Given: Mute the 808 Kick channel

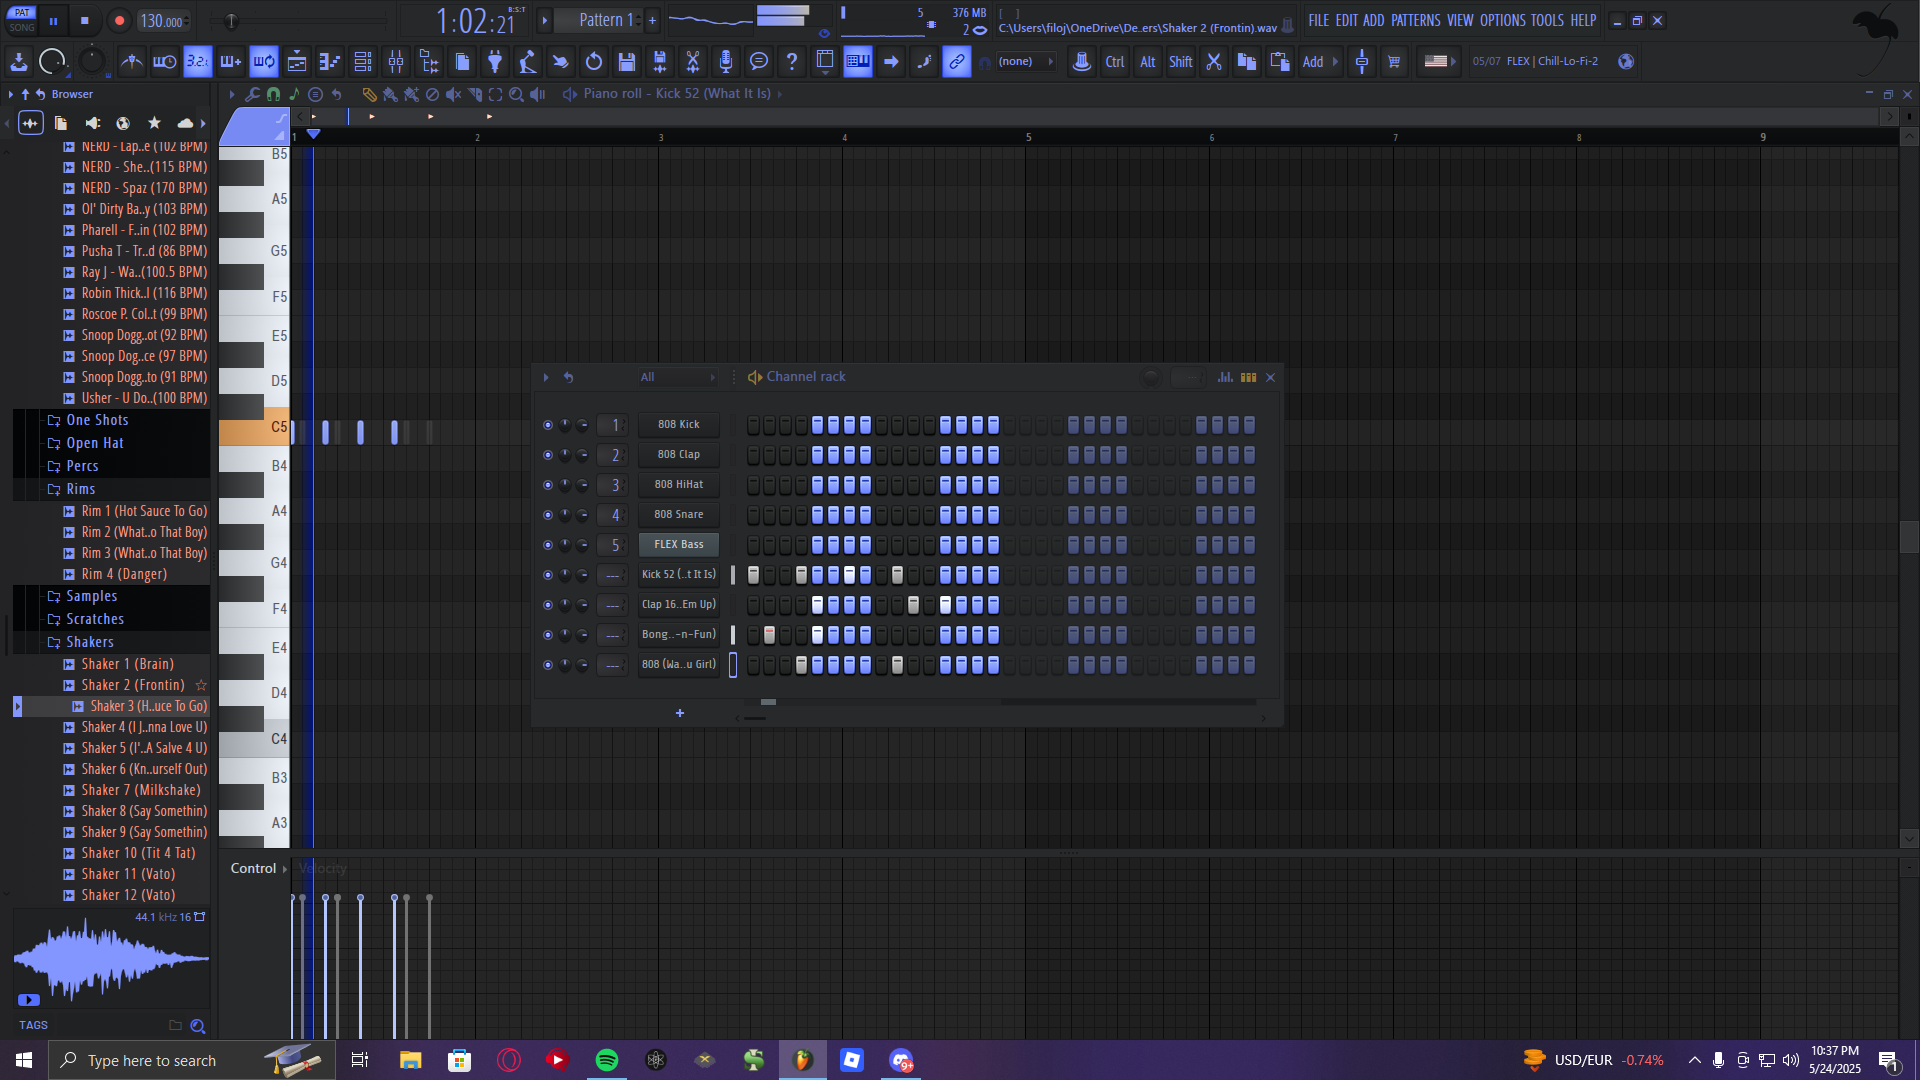Looking at the screenshot, I should point(547,425).
